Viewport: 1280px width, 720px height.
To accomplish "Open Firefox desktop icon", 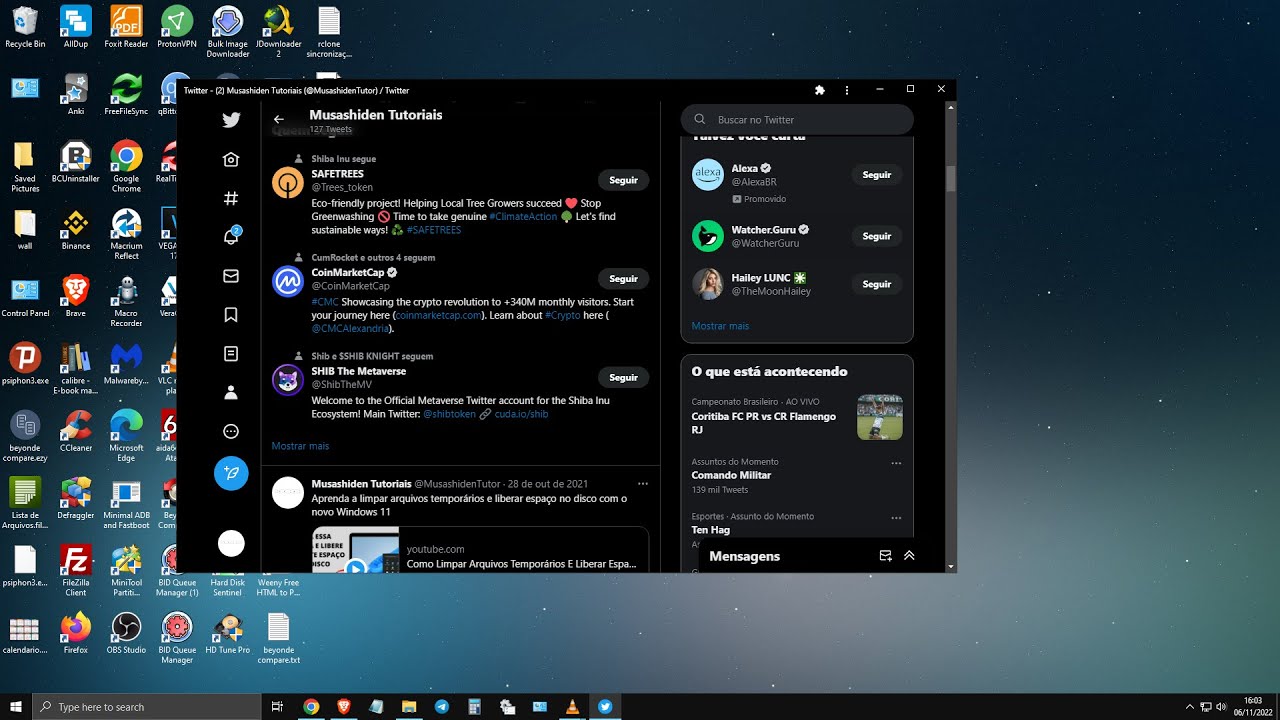I will coord(75,634).
